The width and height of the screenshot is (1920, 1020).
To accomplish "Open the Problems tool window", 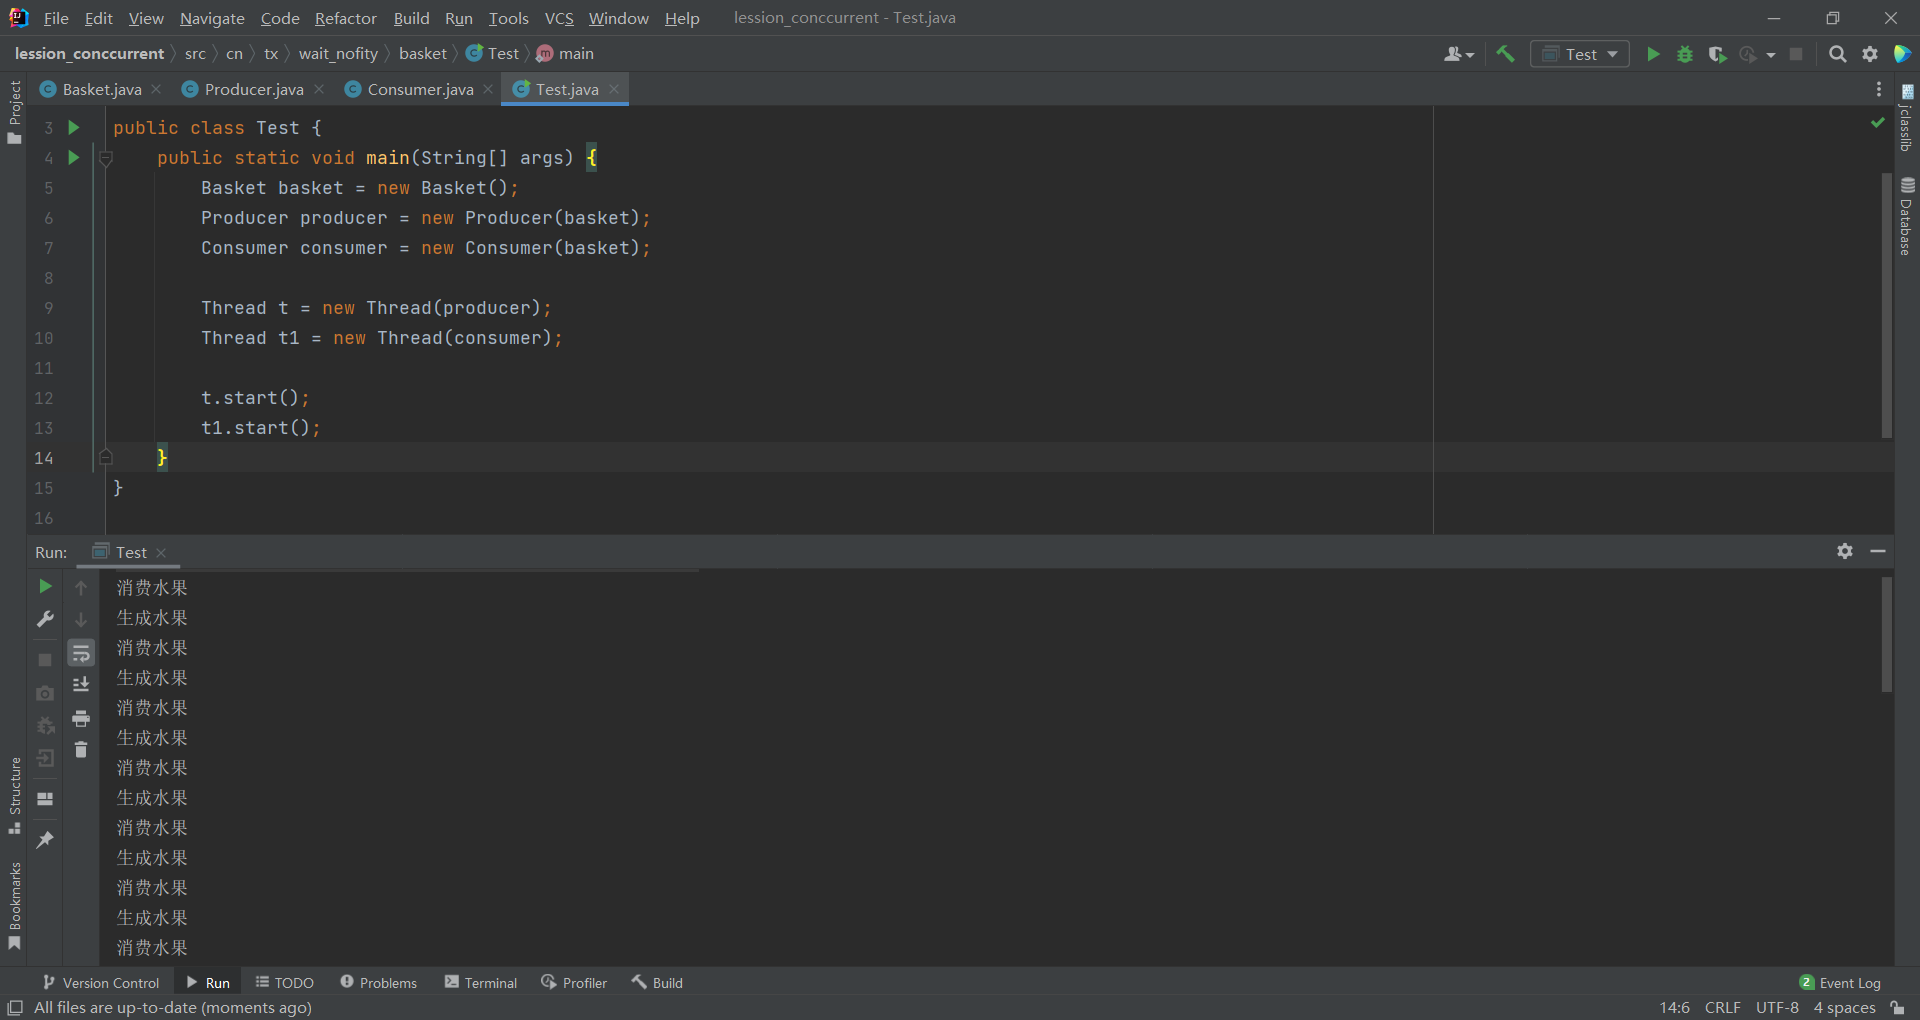I will (x=379, y=983).
